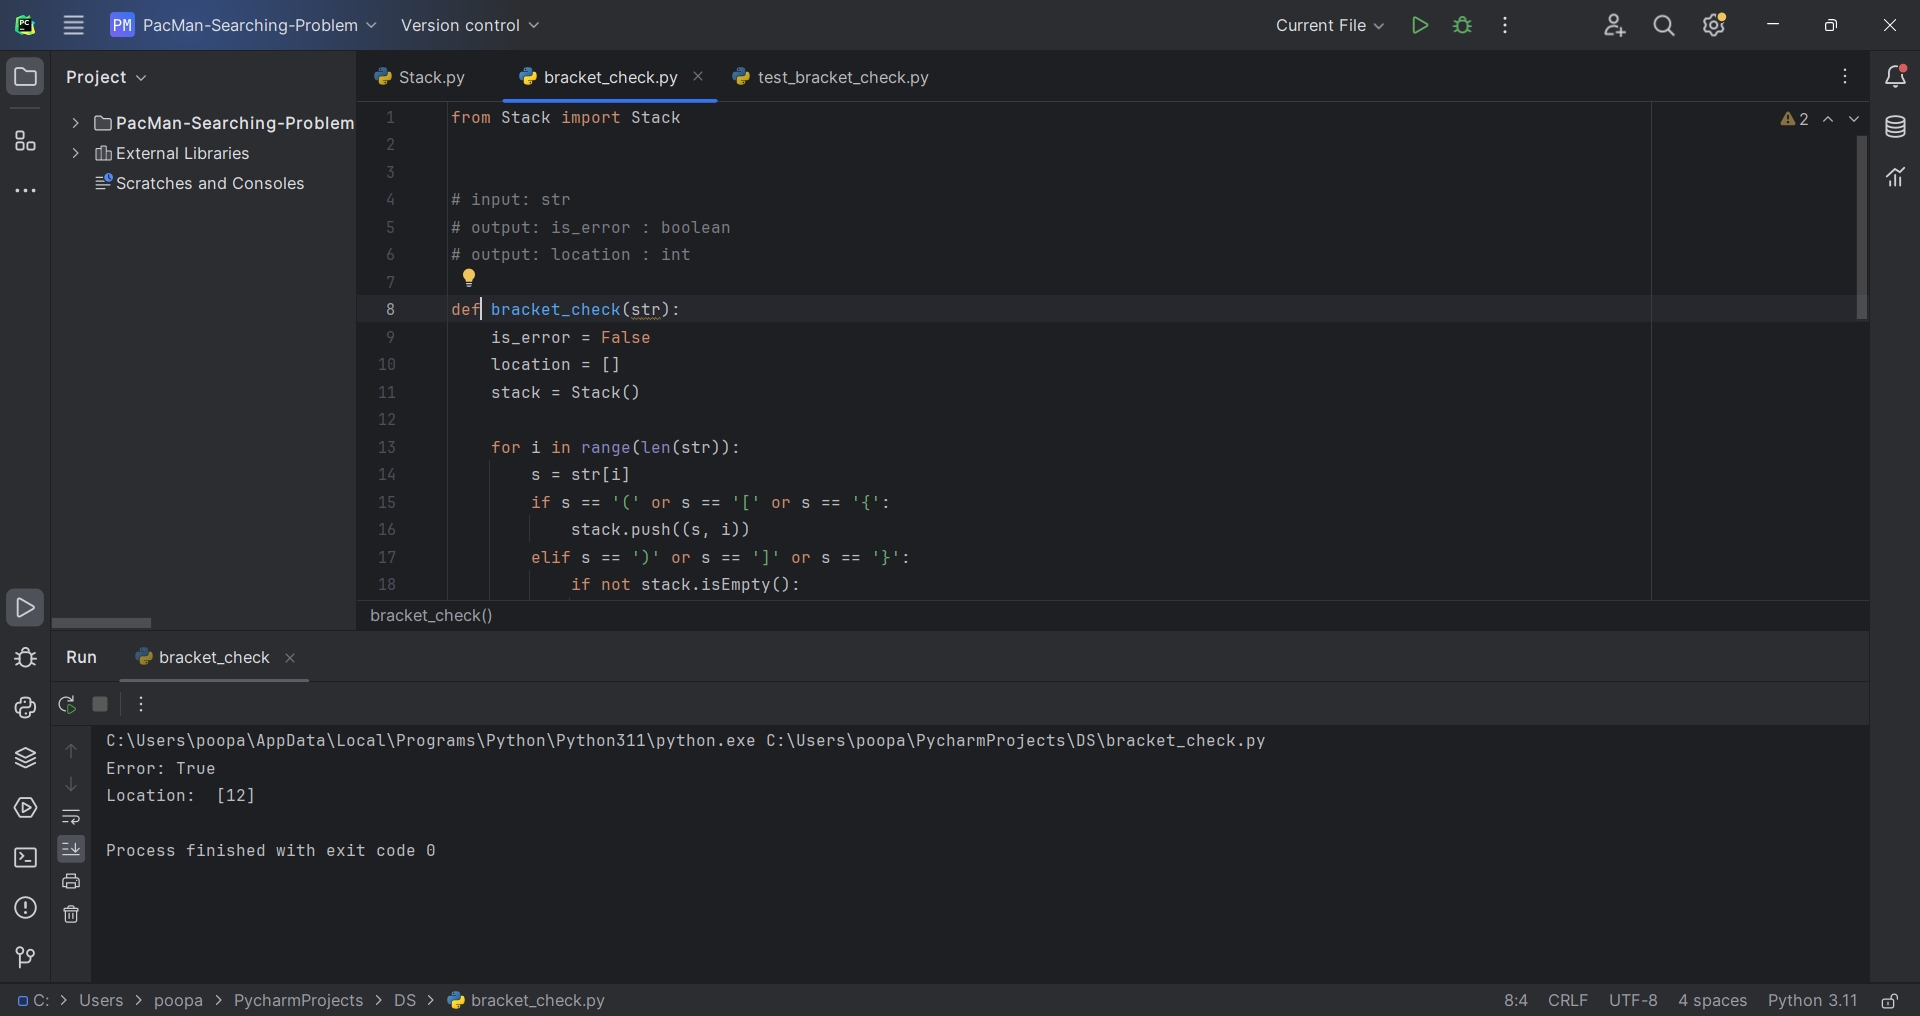Click the UTF-8 encoding status item
This screenshot has width=1920, height=1016.
click(1632, 1000)
